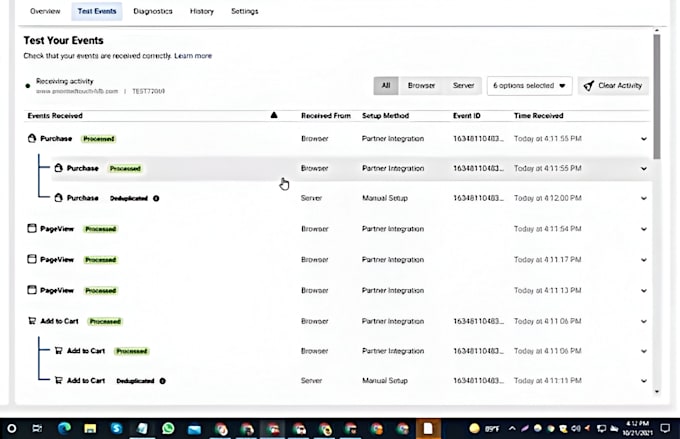Viewport: 680px width, 439px height.
Task: Expand the PageView 4:11:17 PM row chevron
Action: (x=644, y=260)
